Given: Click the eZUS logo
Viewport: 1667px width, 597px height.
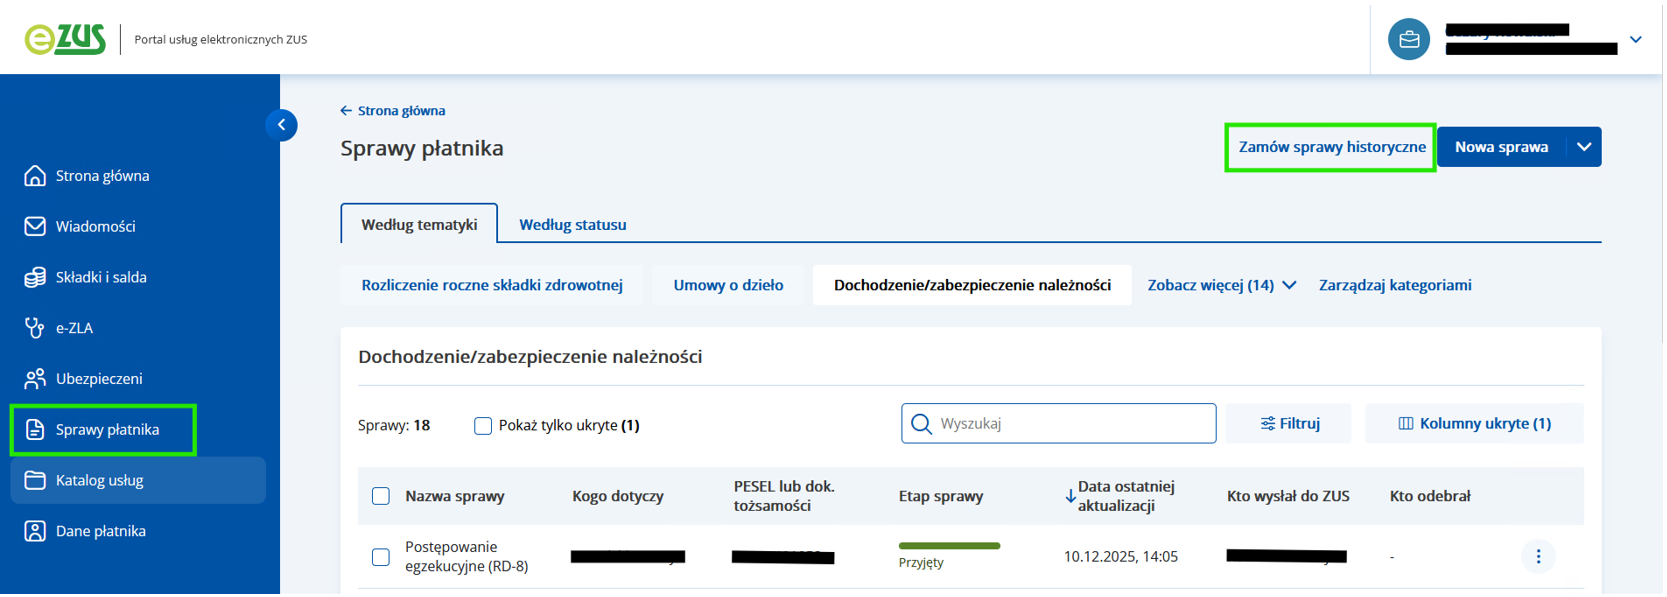Looking at the screenshot, I should pos(65,39).
